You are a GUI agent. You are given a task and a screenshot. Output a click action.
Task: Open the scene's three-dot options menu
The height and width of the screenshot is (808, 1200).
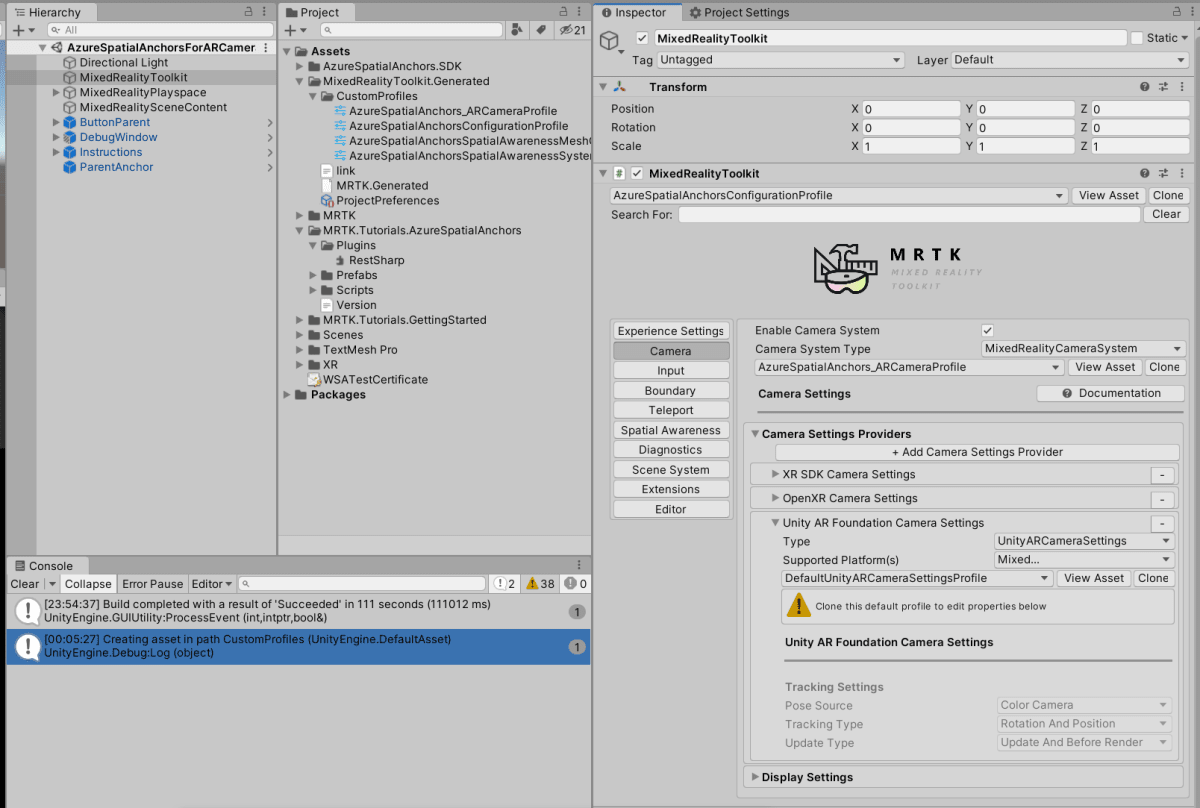(265, 48)
